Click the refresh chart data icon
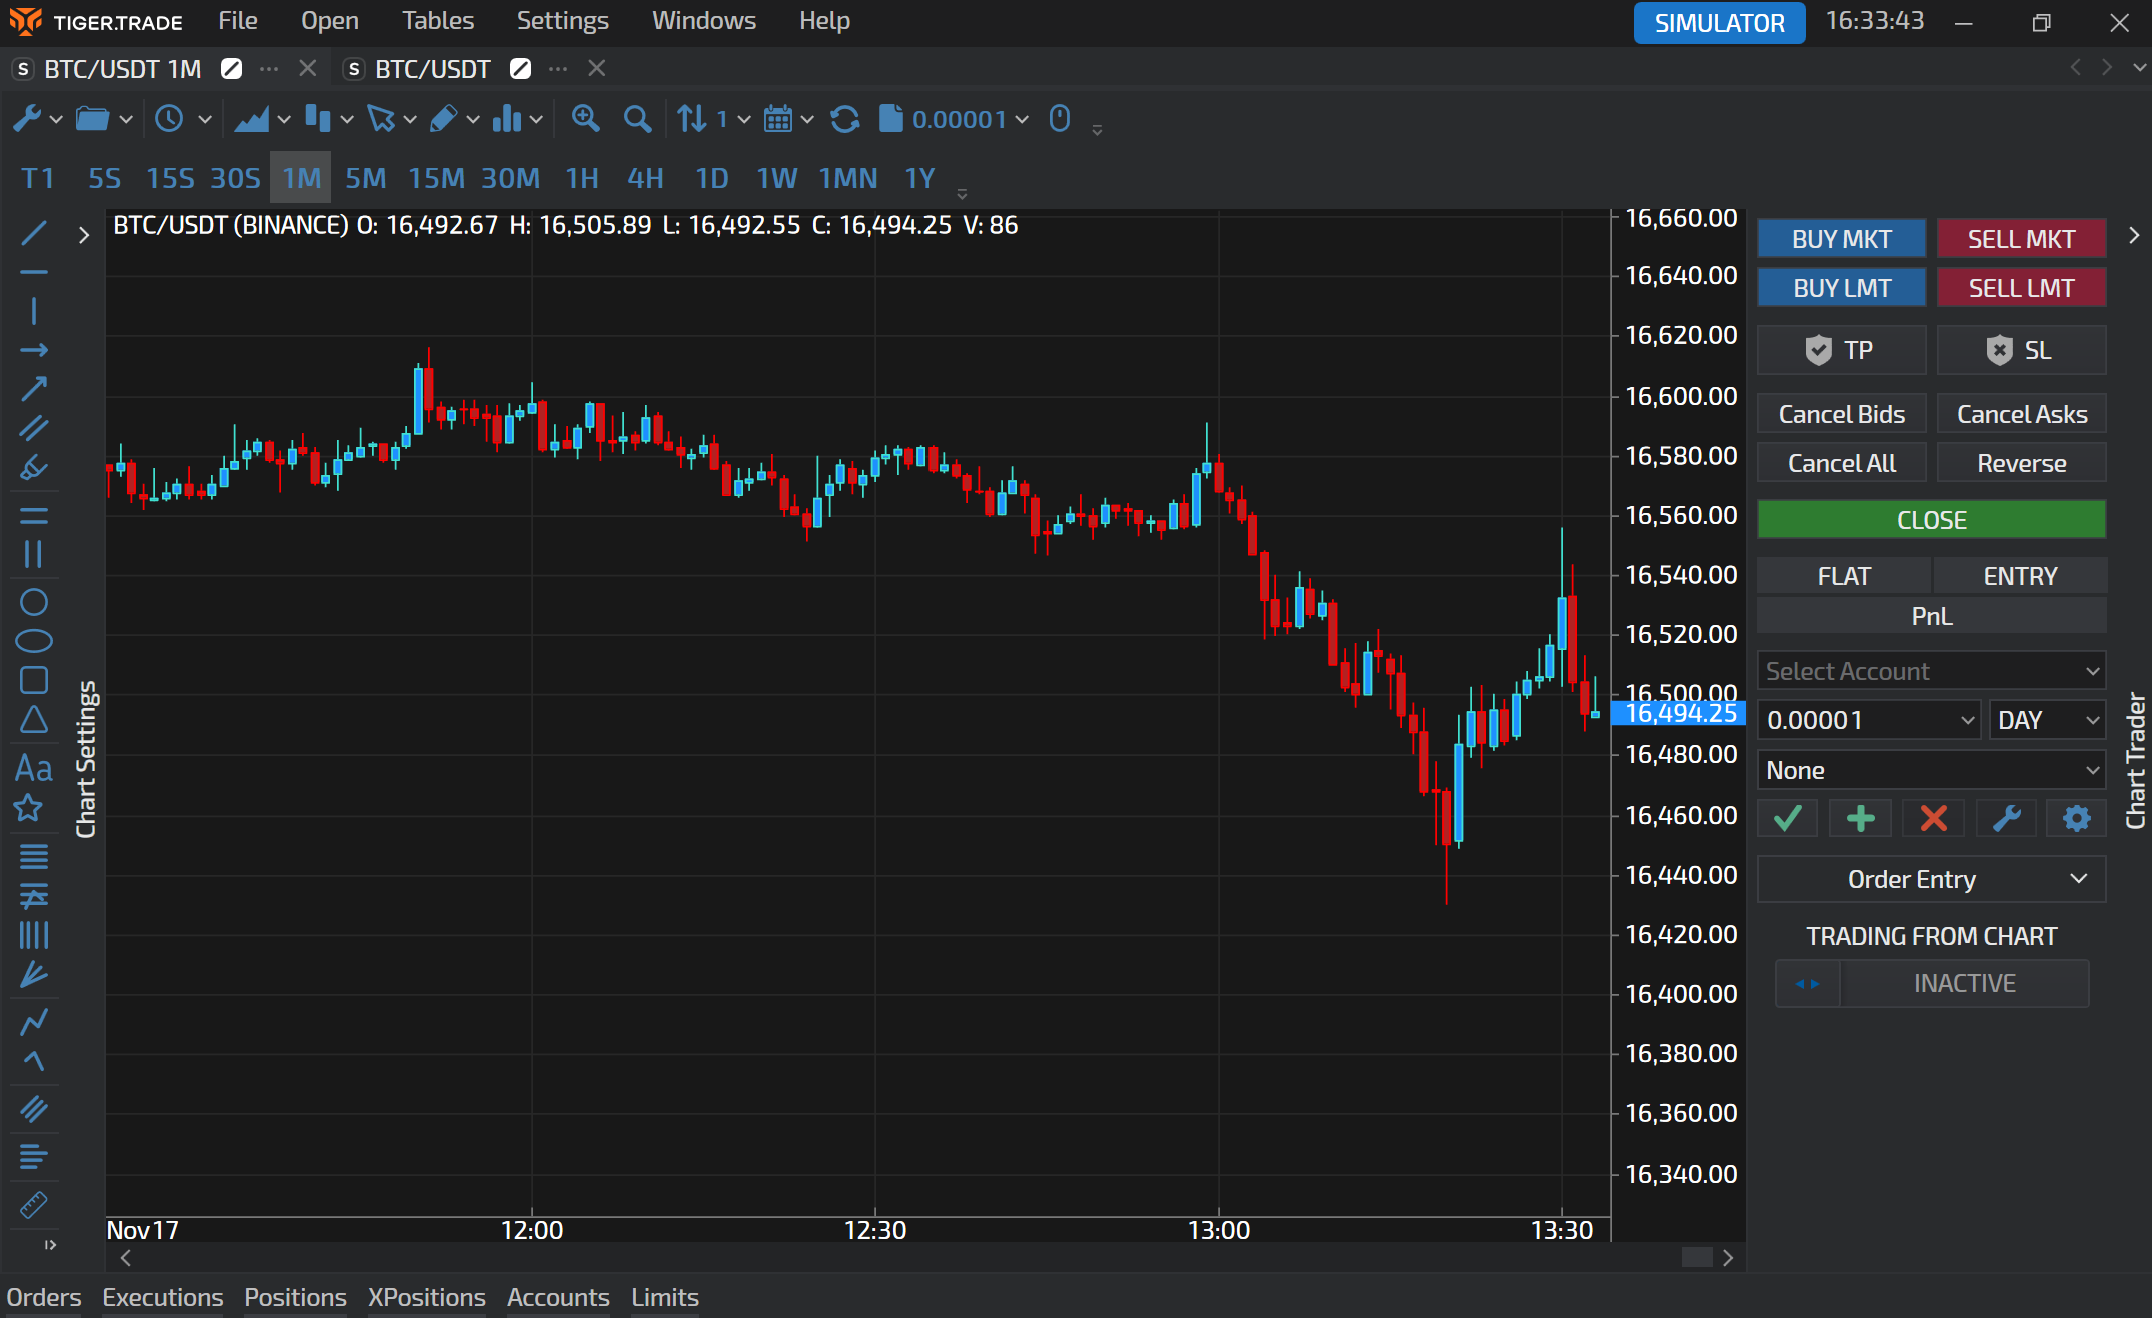Viewport: 2152px width, 1318px height. (x=845, y=119)
